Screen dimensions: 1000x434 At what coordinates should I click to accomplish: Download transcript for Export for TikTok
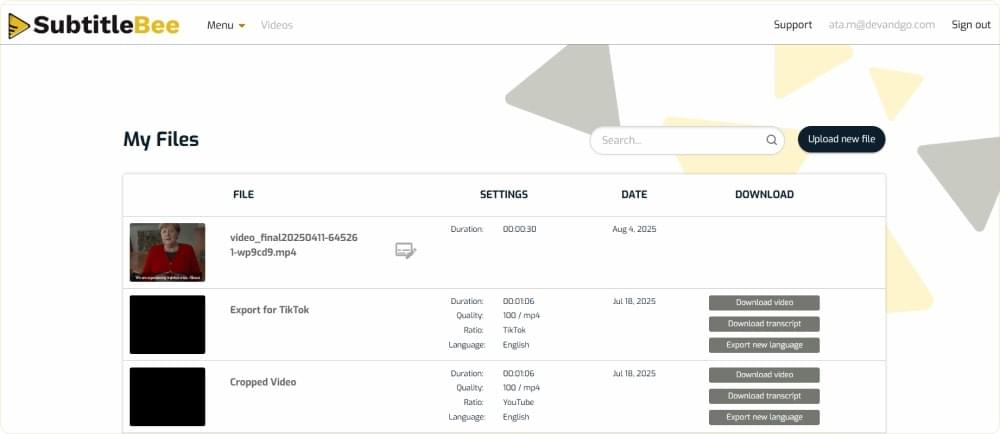764,324
